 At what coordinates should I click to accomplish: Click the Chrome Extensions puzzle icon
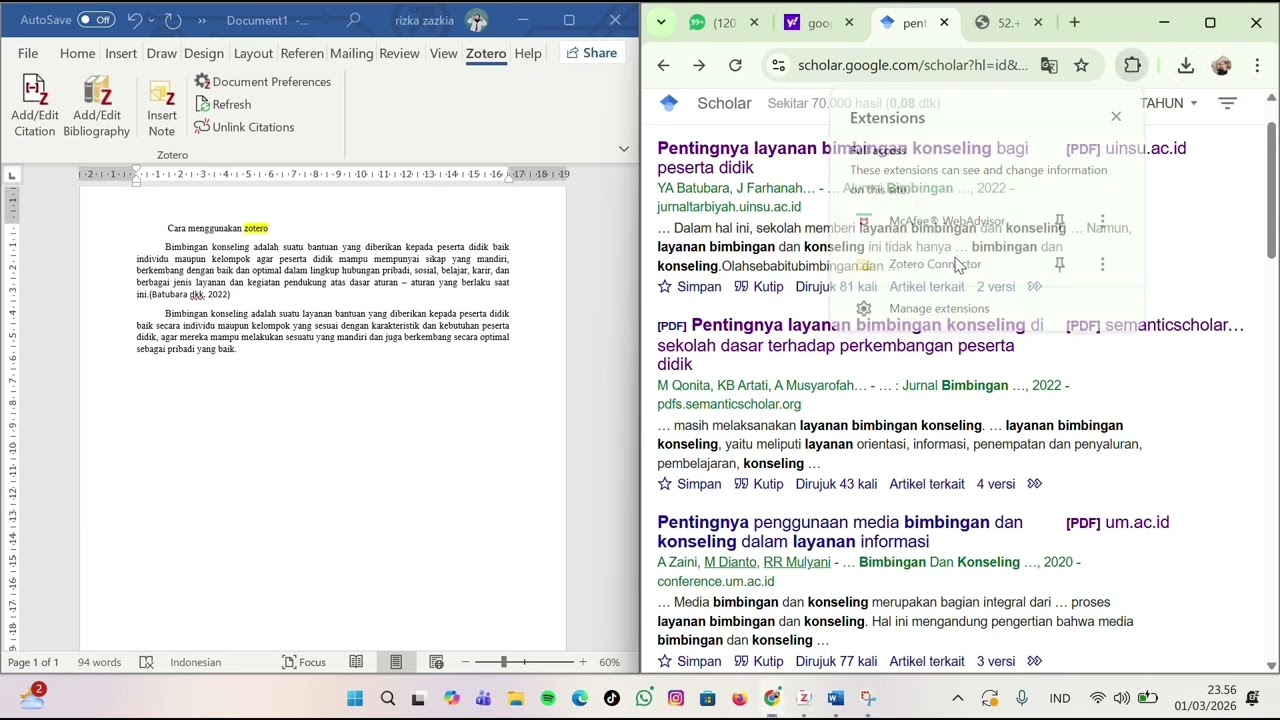click(x=1132, y=65)
